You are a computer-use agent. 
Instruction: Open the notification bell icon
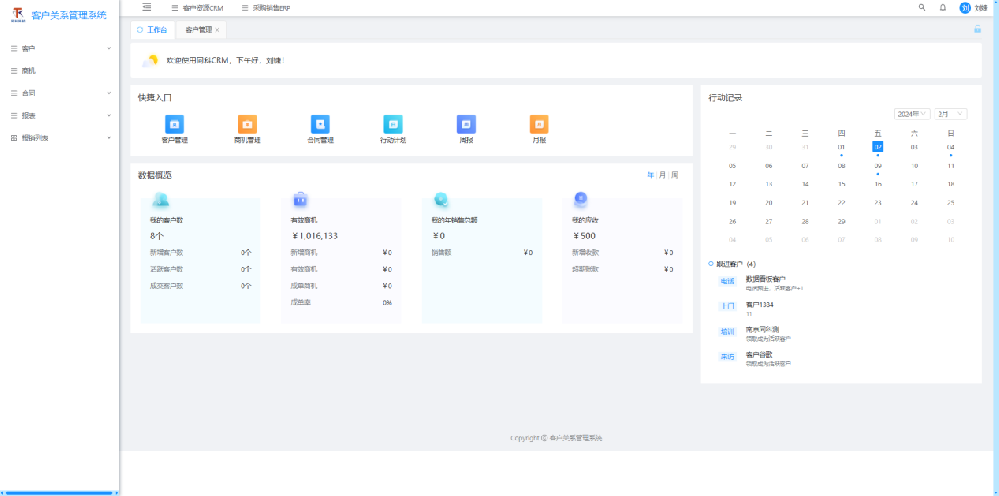(942, 7)
